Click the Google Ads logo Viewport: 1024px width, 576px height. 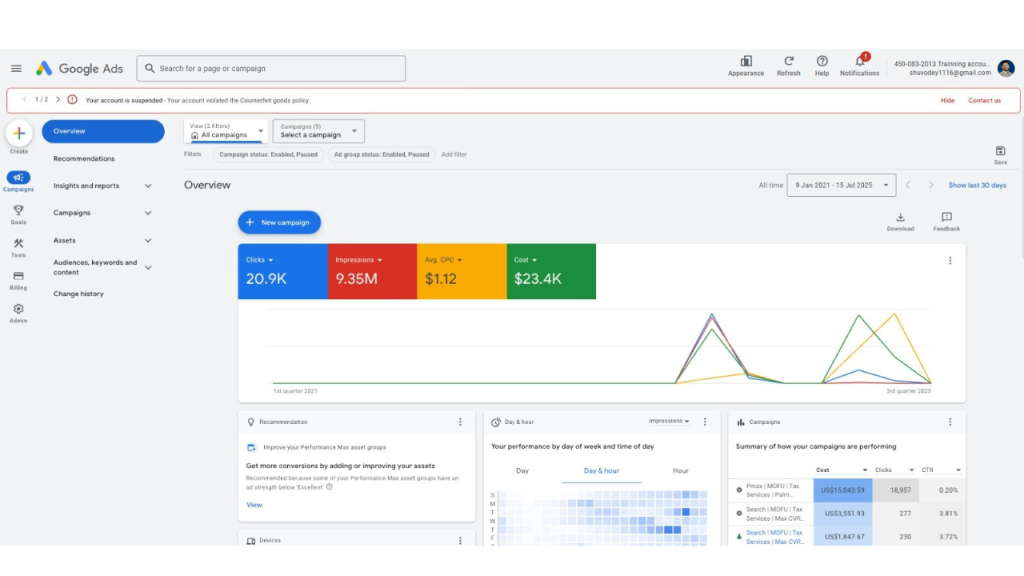(x=79, y=69)
